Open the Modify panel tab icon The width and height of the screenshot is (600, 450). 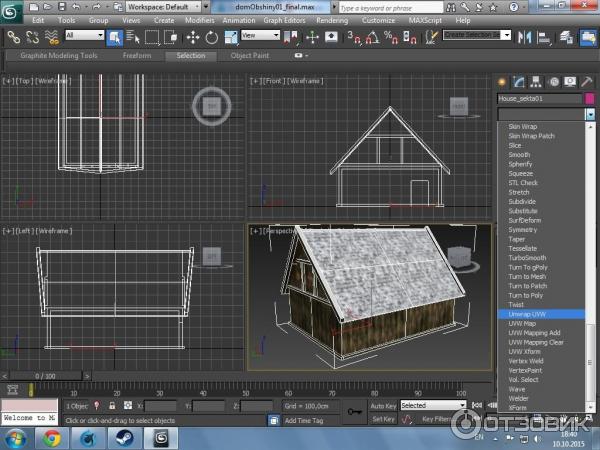pos(518,83)
